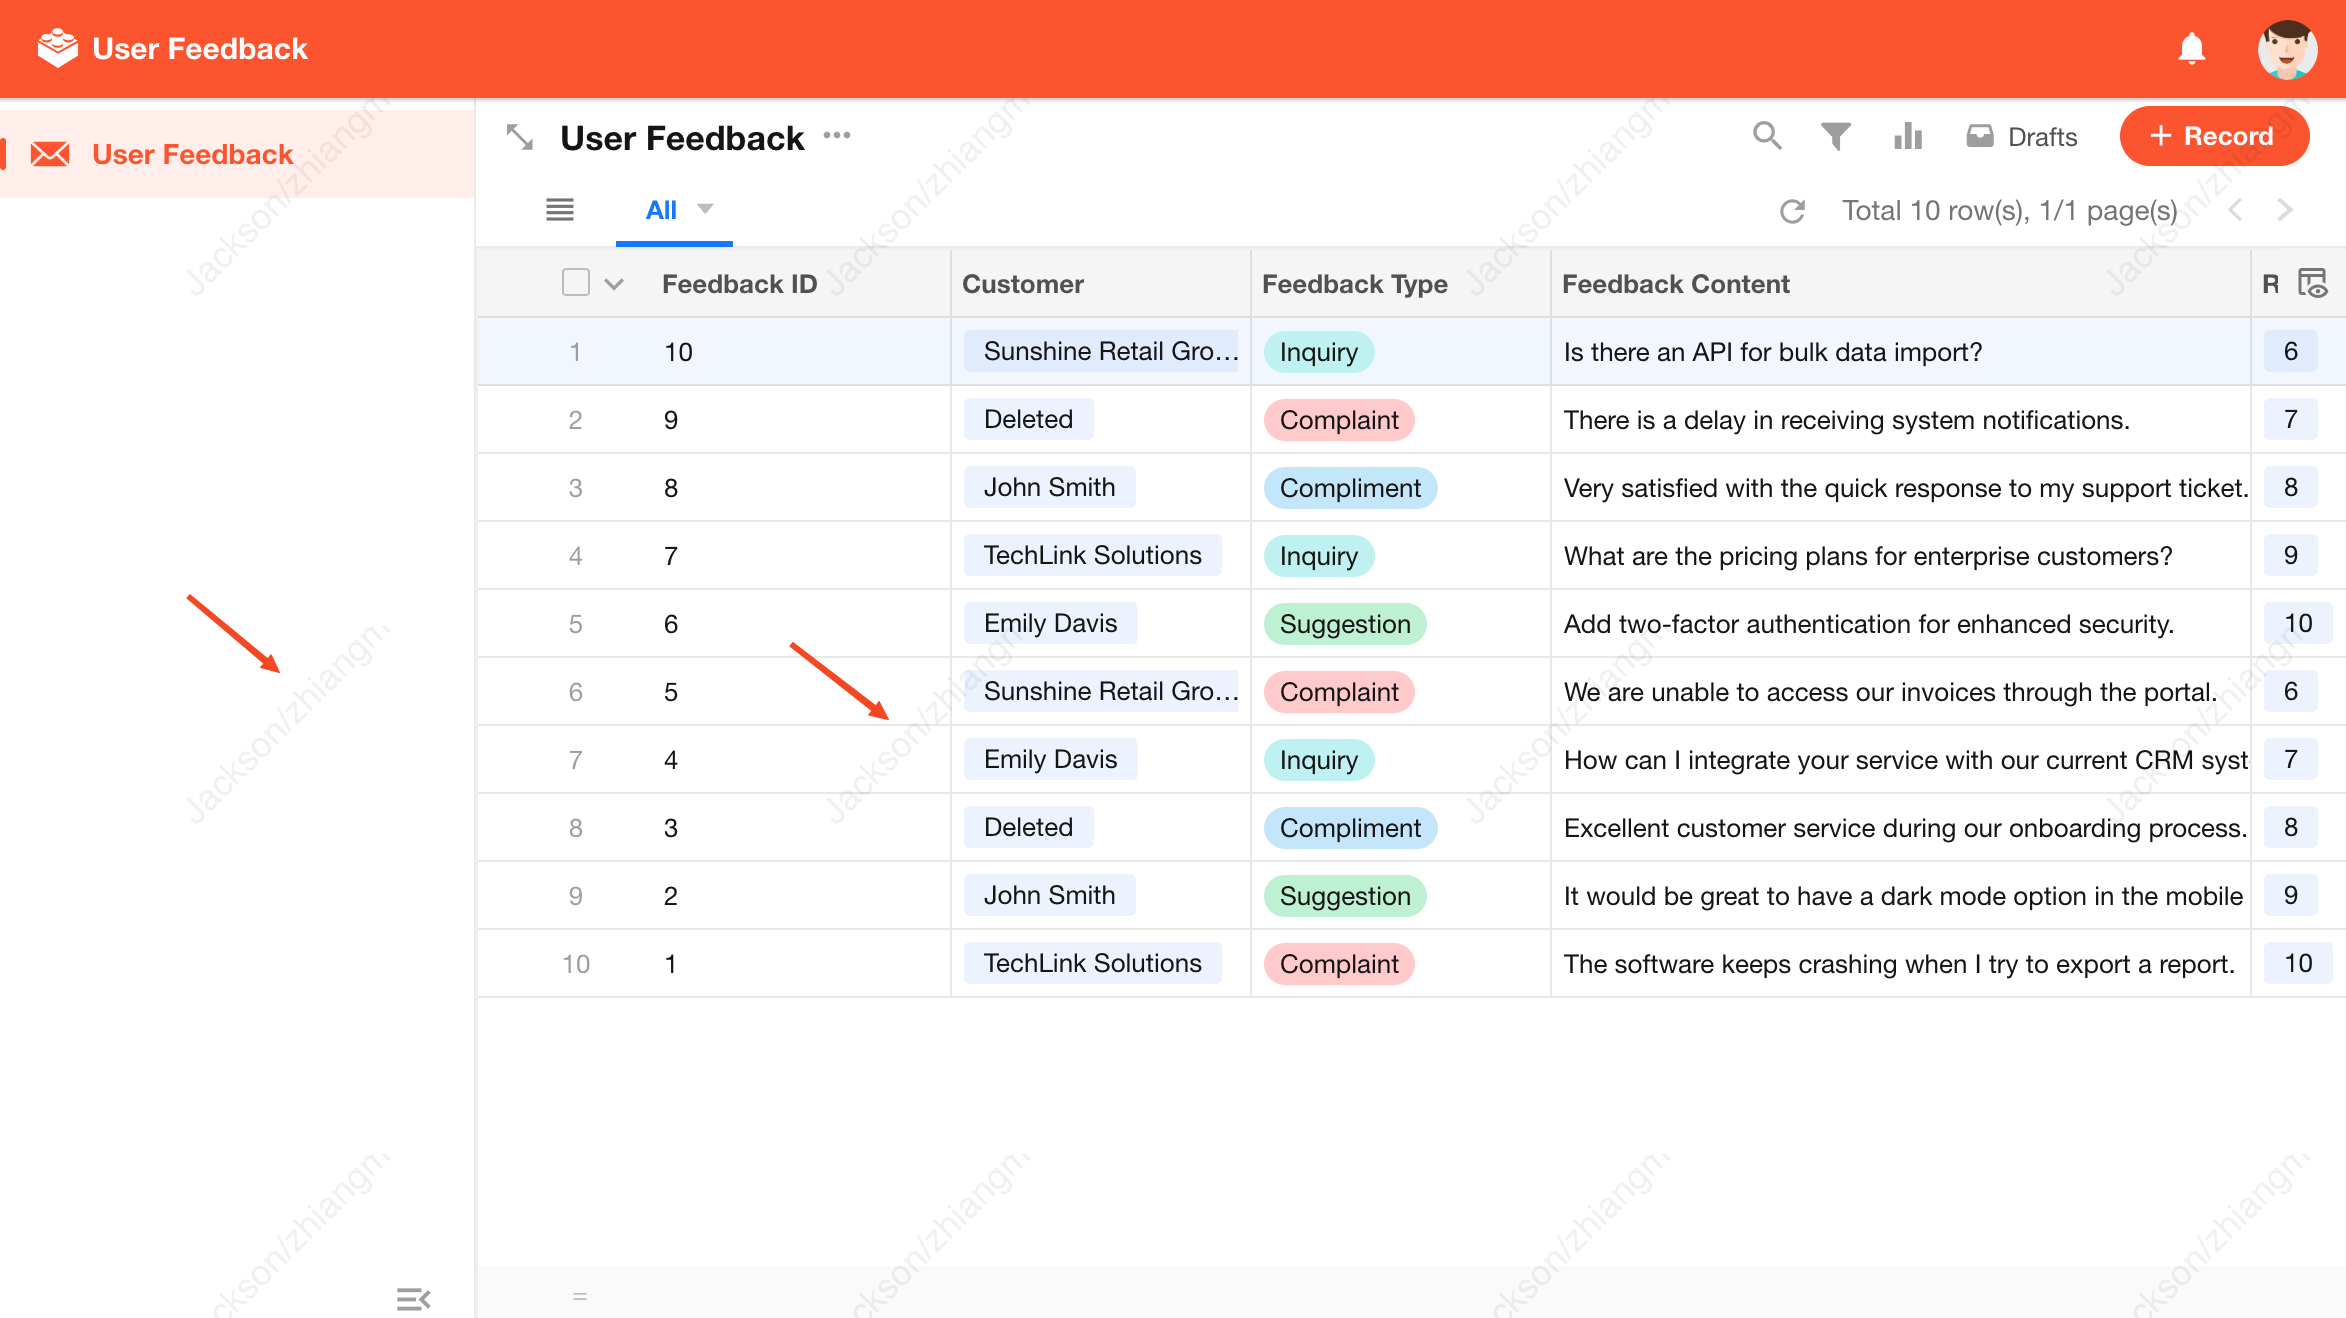Toggle full-screen expand arrows icon

coord(520,137)
